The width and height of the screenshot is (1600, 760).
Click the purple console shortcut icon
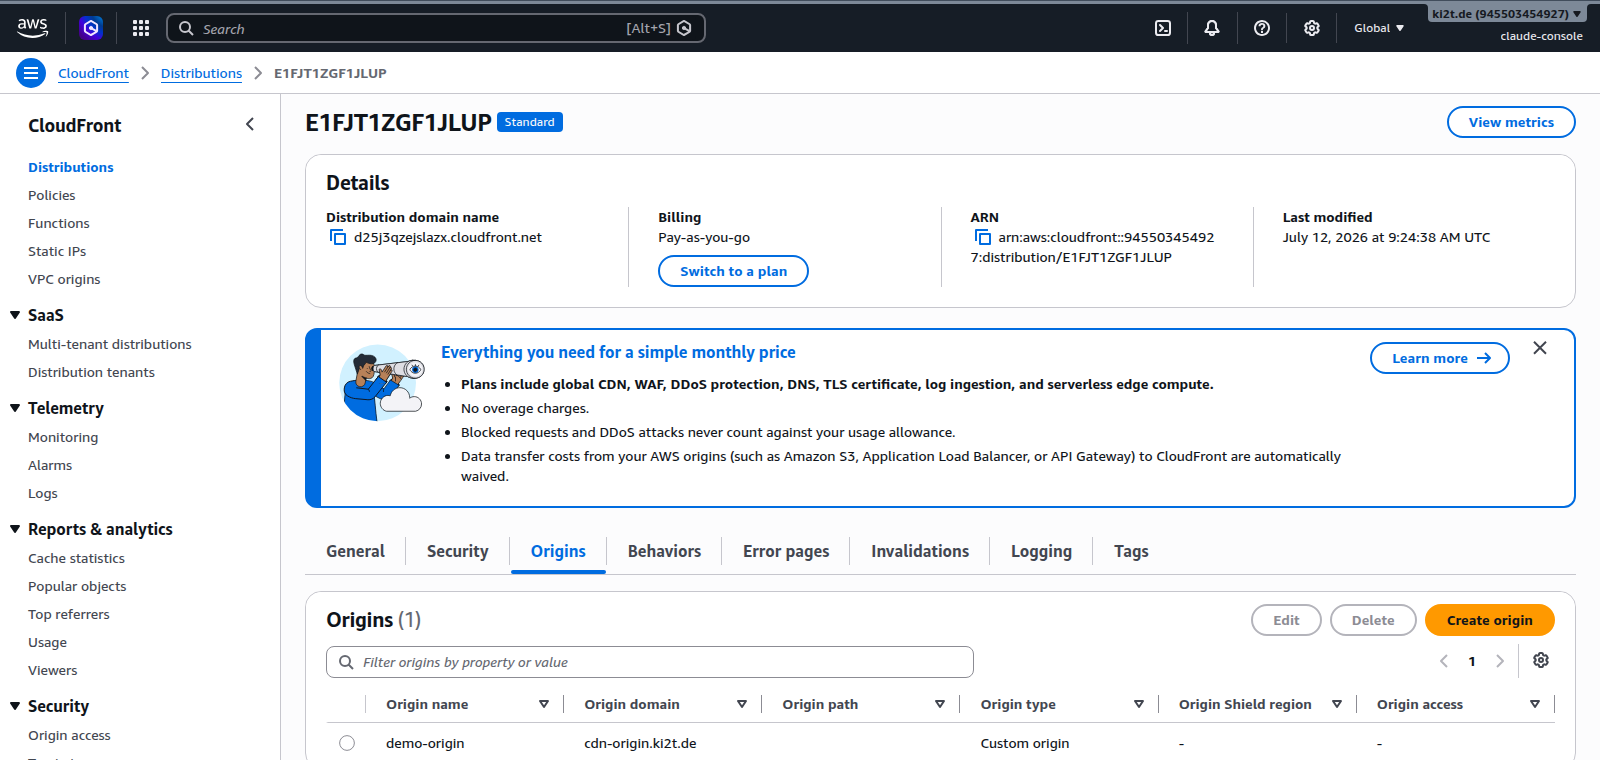(91, 28)
